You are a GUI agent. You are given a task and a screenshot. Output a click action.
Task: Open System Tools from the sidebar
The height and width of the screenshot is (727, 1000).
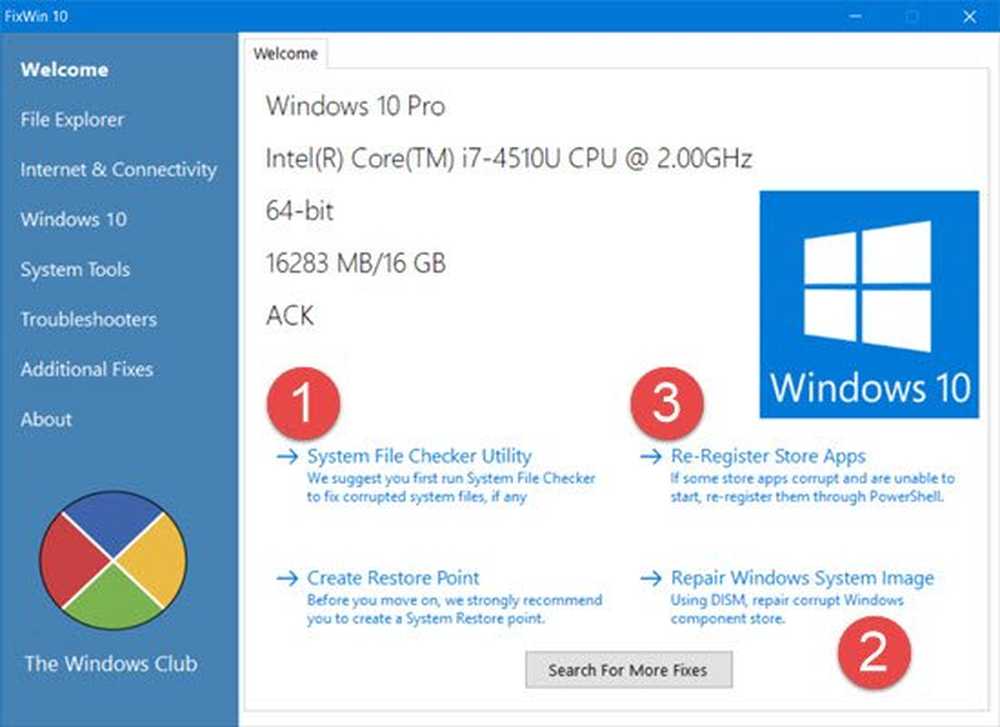coord(75,269)
